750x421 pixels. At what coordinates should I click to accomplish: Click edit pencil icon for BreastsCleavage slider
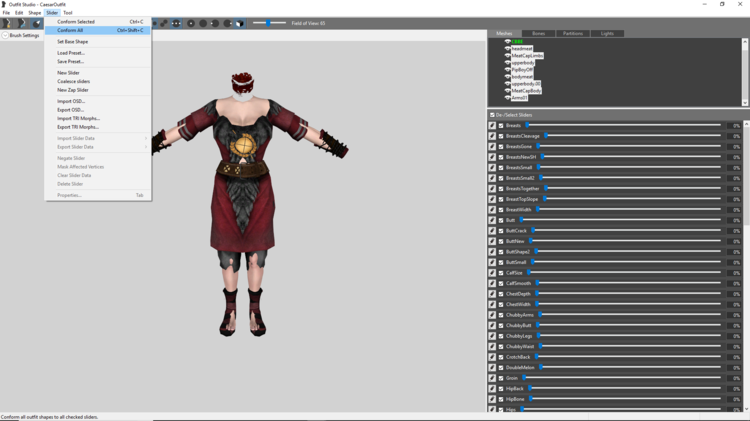(x=492, y=136)
